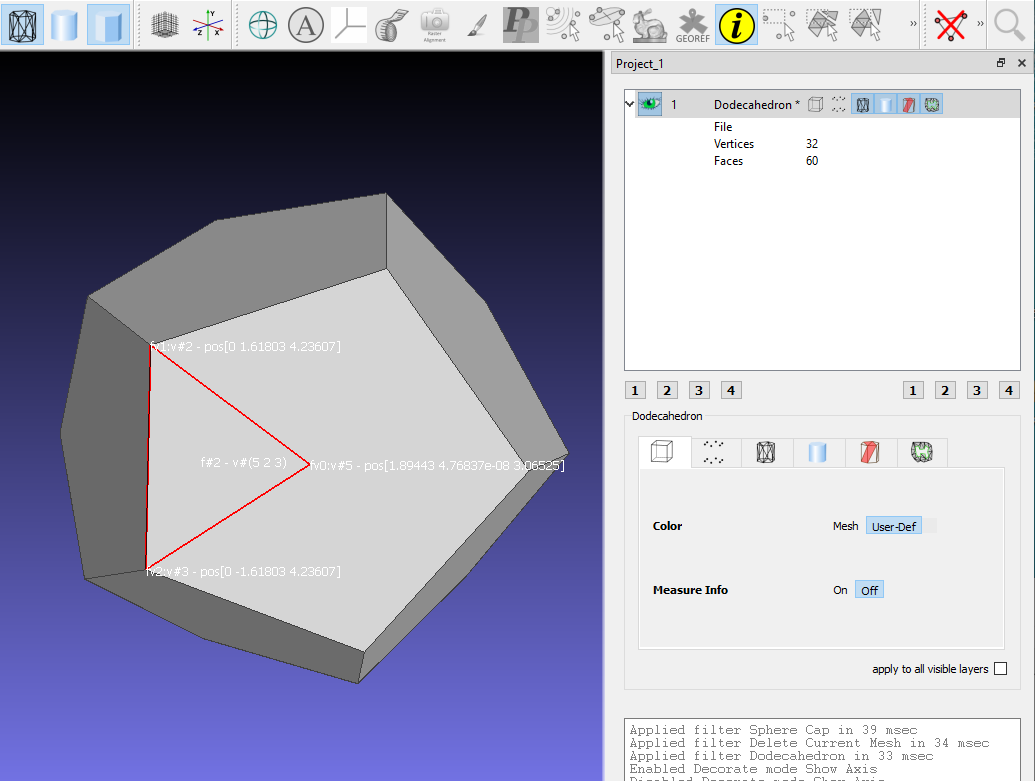Close the Project_1 panel
1035x781 pixels.
[x=1022, y=63]
